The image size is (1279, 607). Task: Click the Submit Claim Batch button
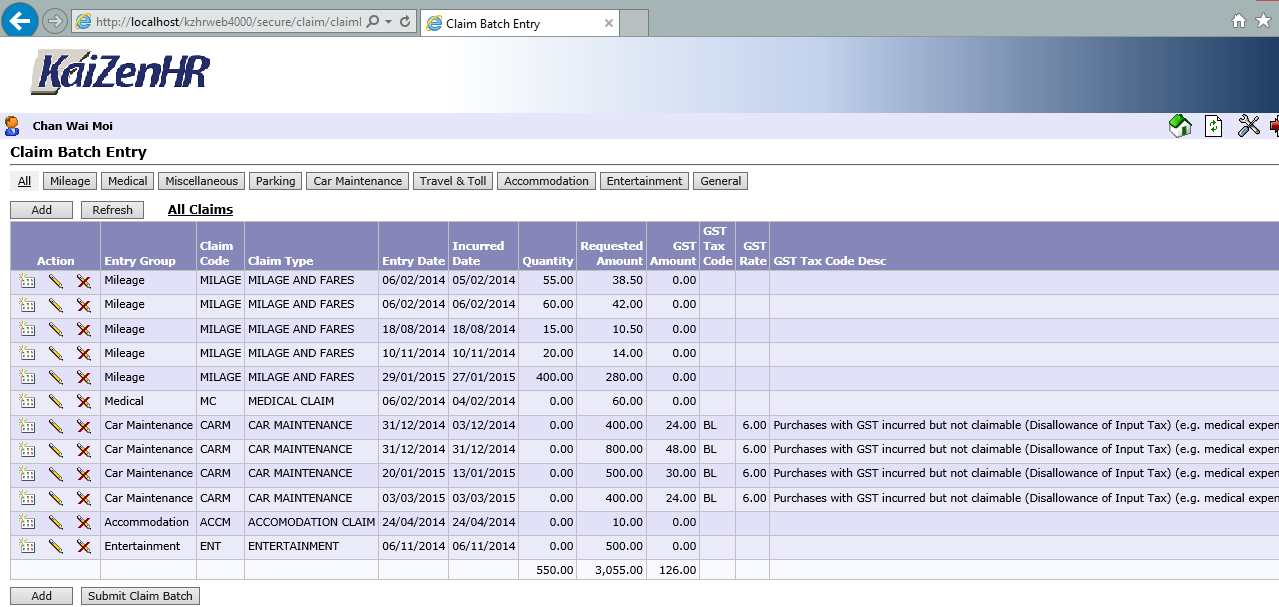pos(140,595)
